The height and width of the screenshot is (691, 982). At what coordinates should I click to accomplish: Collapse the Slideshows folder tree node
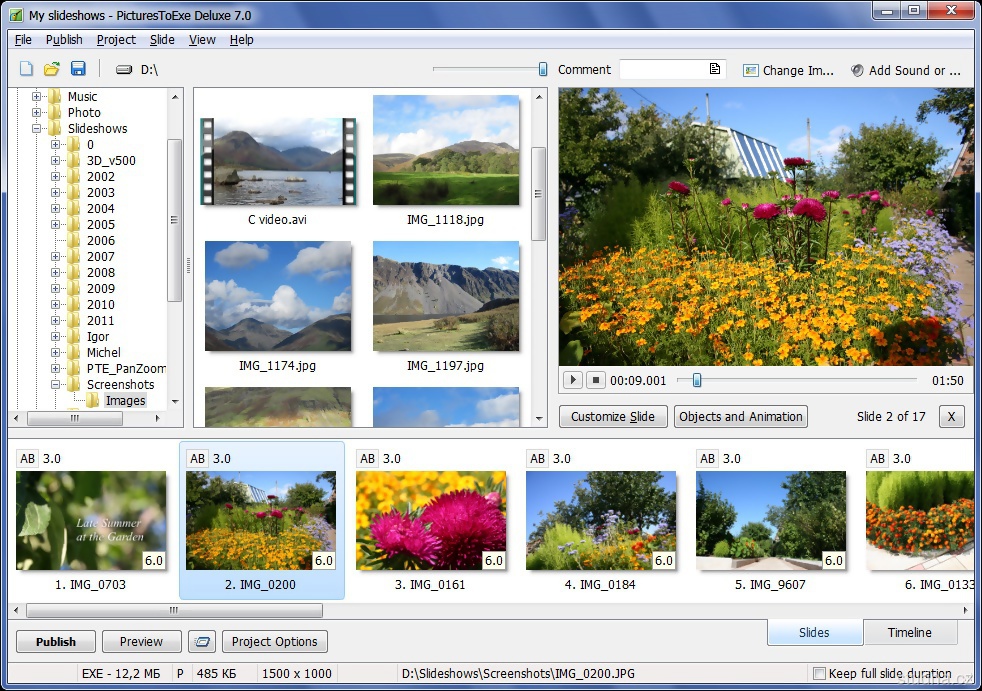tap(37, 129)
